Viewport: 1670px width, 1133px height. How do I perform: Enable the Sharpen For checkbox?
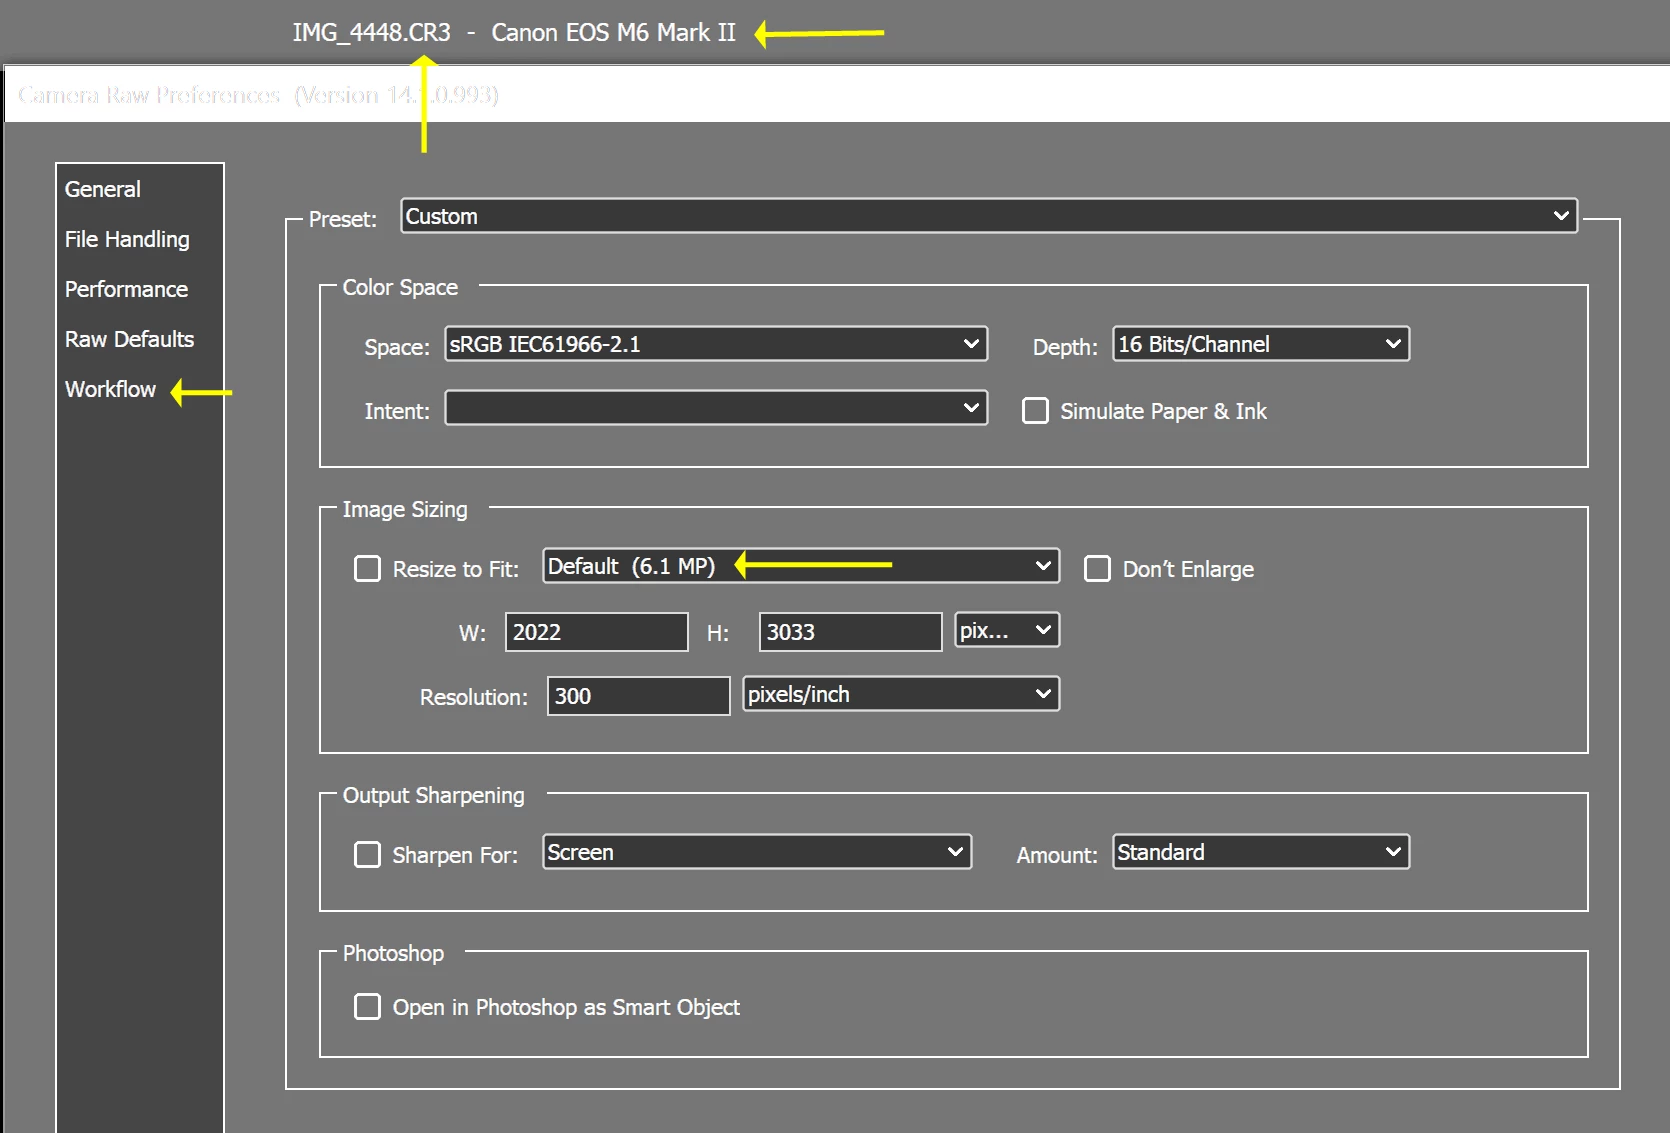tap(368, 855)
